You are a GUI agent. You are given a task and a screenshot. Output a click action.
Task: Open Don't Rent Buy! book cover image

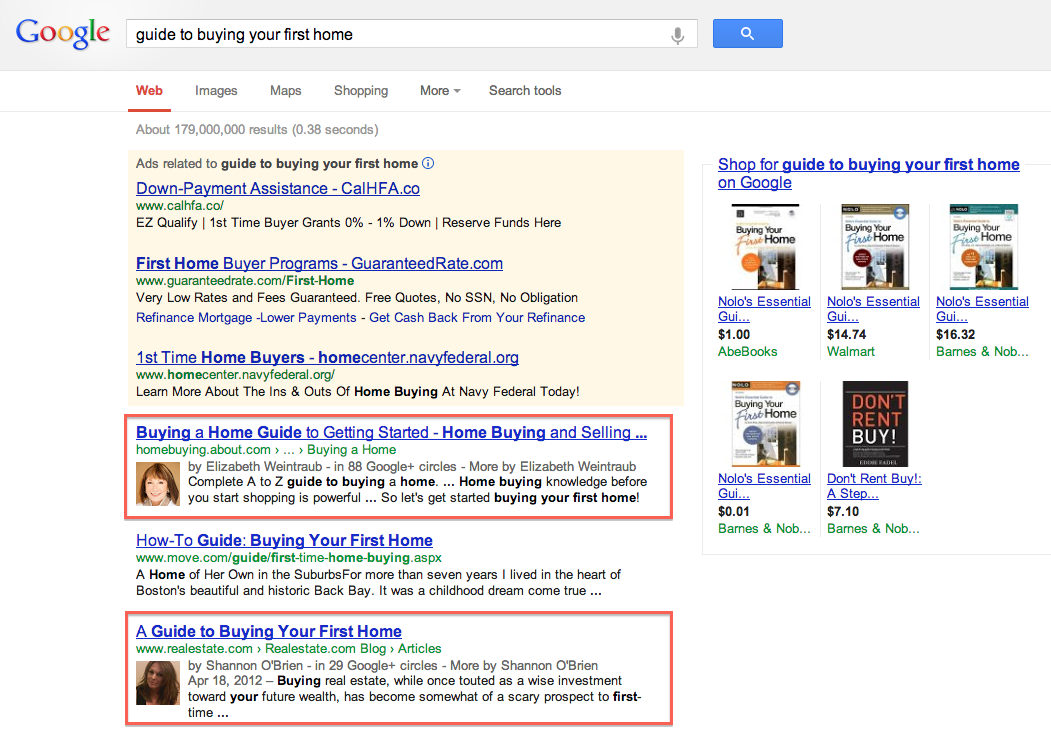point(875,424)
